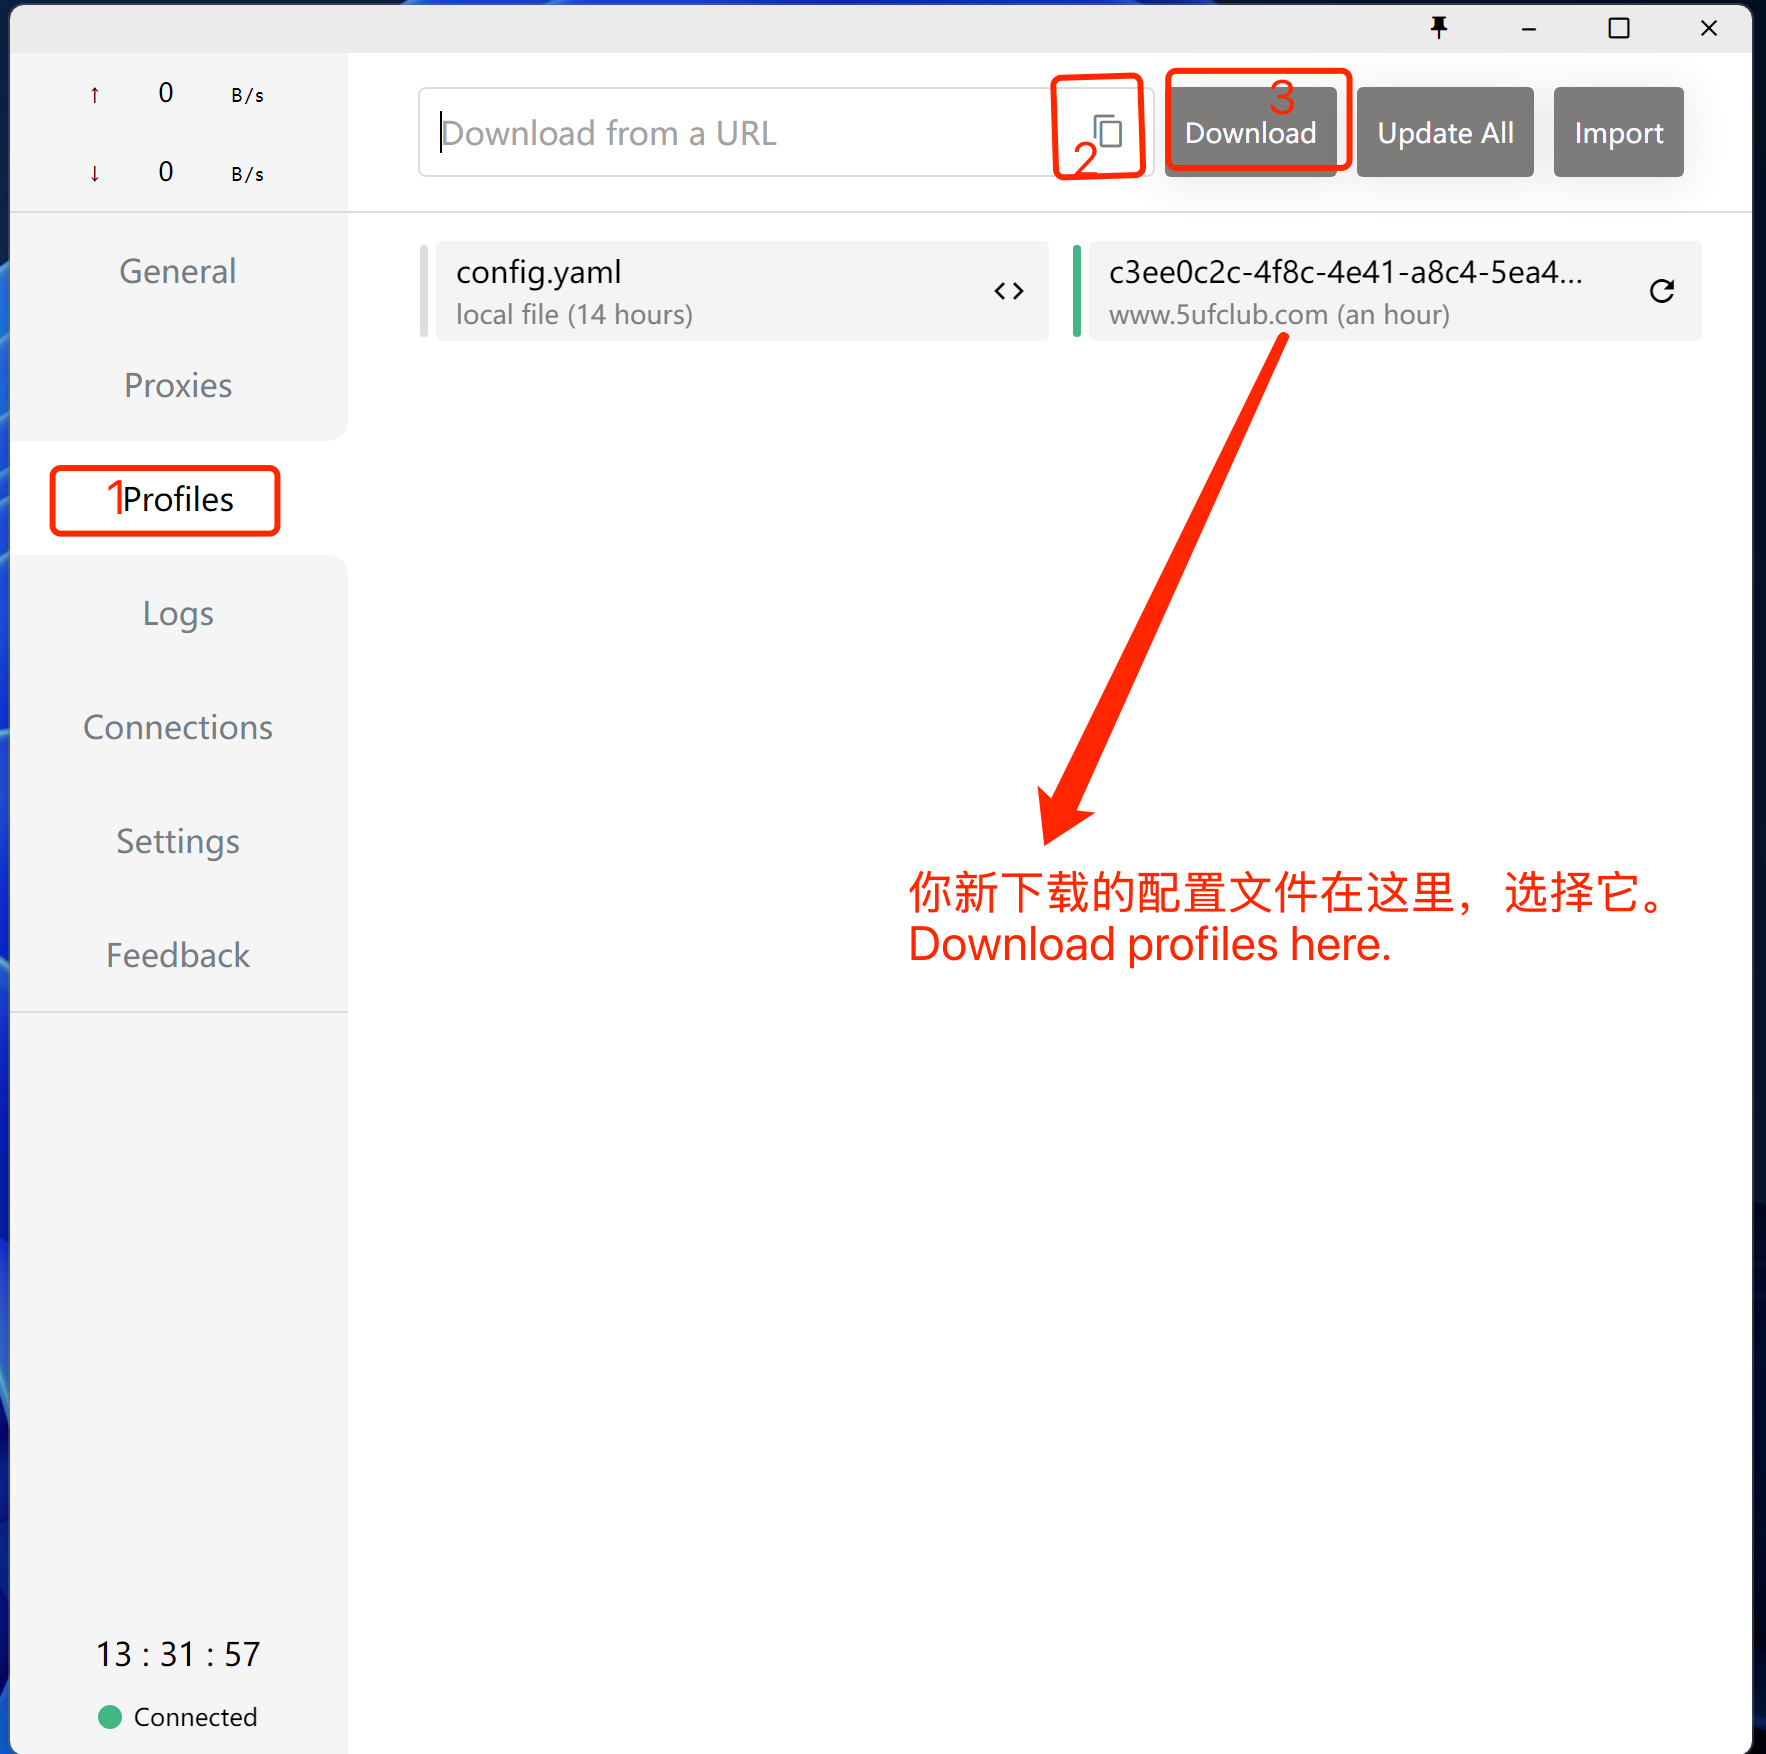This screenshot has width=1766, height=1754.
Task: Go to the Settings page
Action: click(x=178, y=841)
